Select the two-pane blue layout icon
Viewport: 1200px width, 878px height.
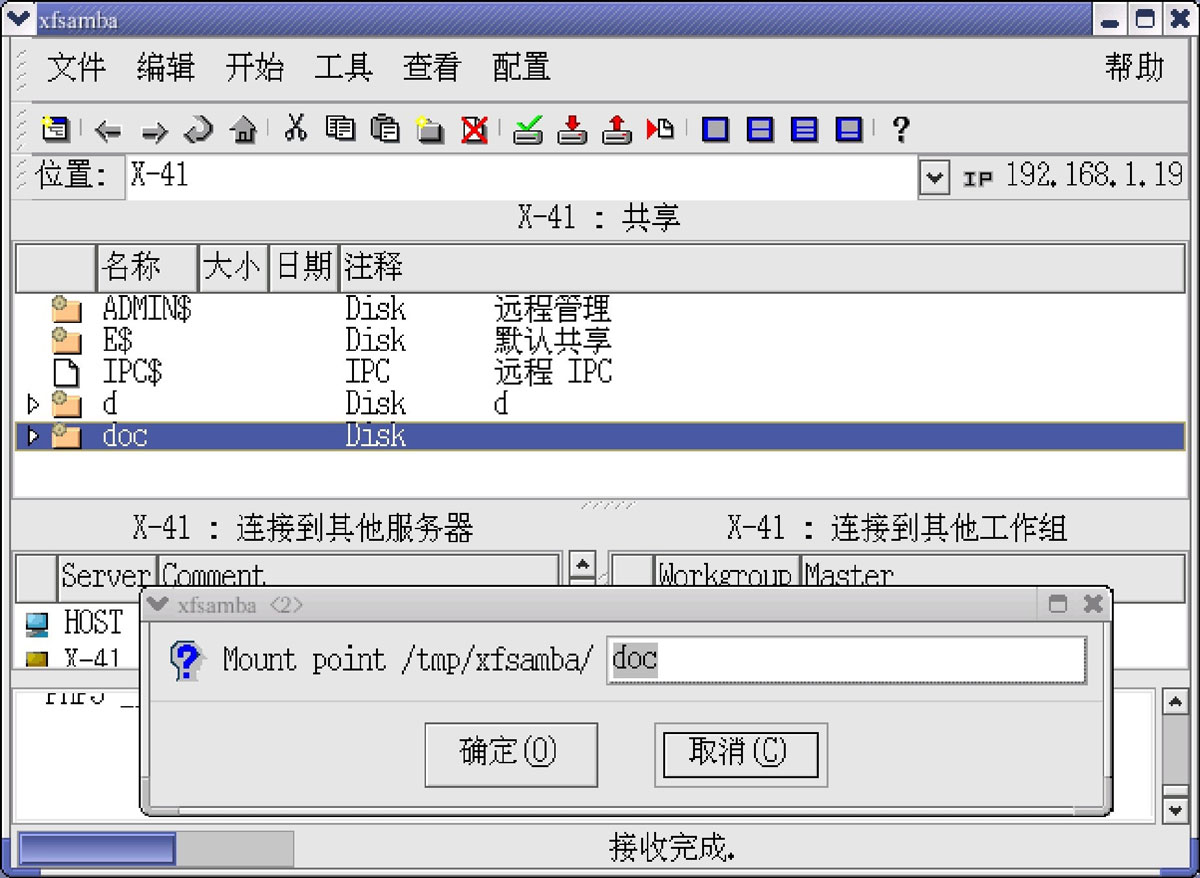click(761, 129)
